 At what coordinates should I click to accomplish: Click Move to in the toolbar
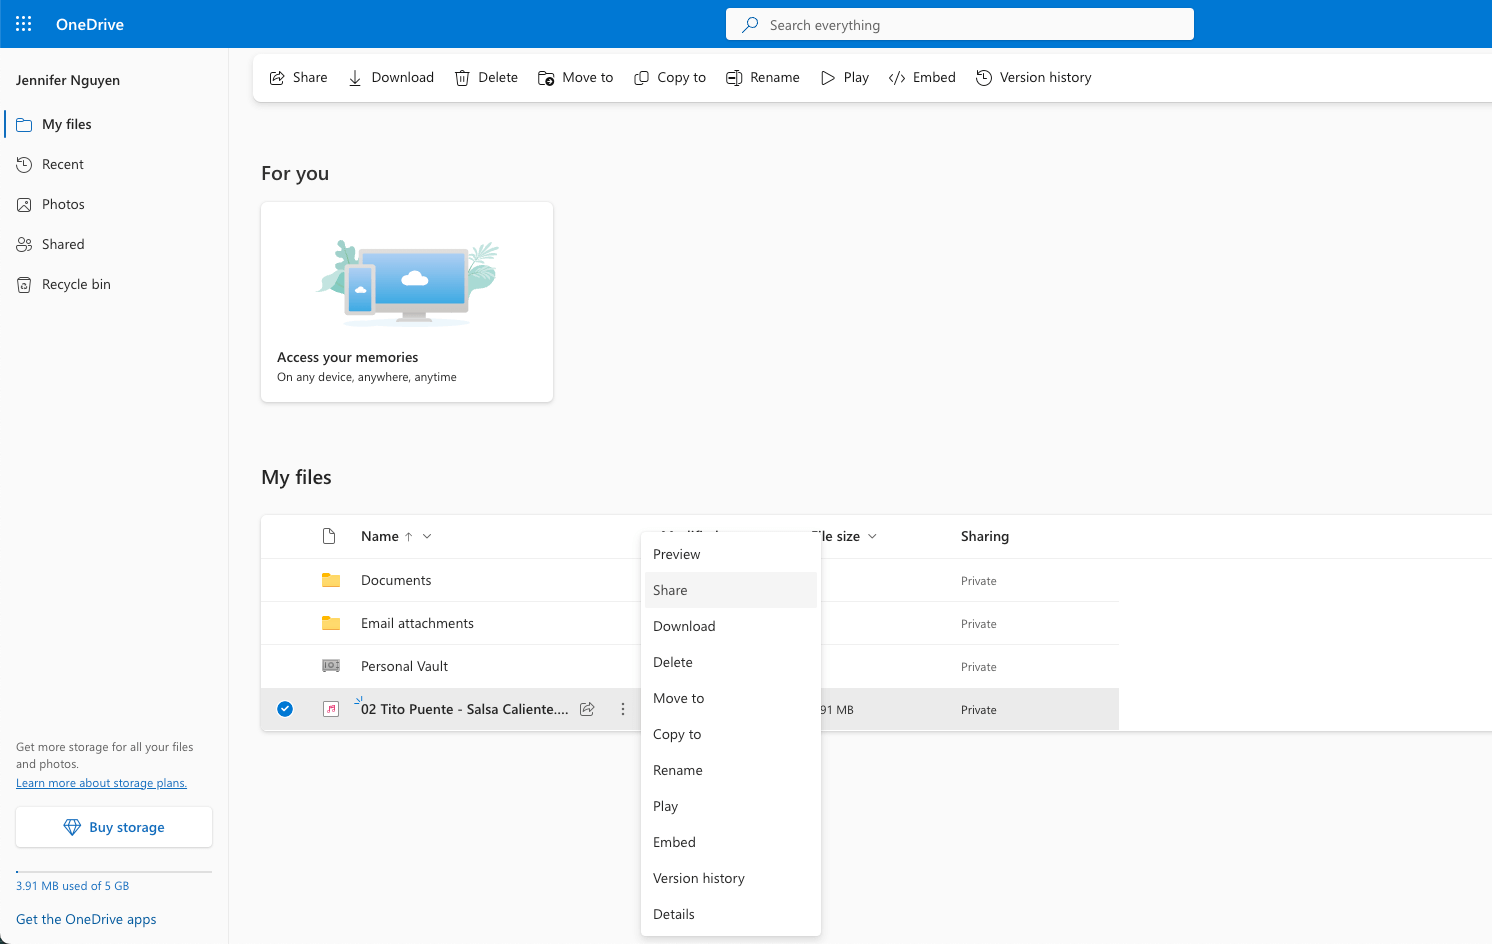576,78
